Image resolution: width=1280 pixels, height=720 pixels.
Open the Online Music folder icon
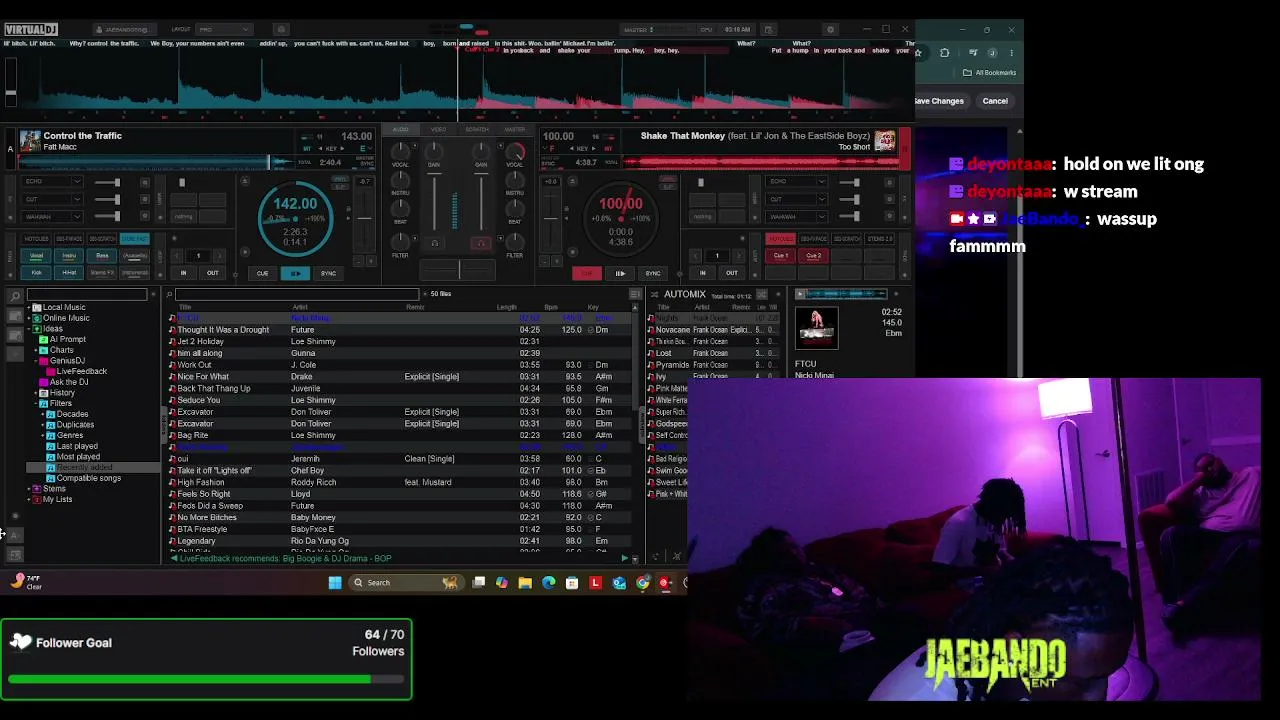37,318
